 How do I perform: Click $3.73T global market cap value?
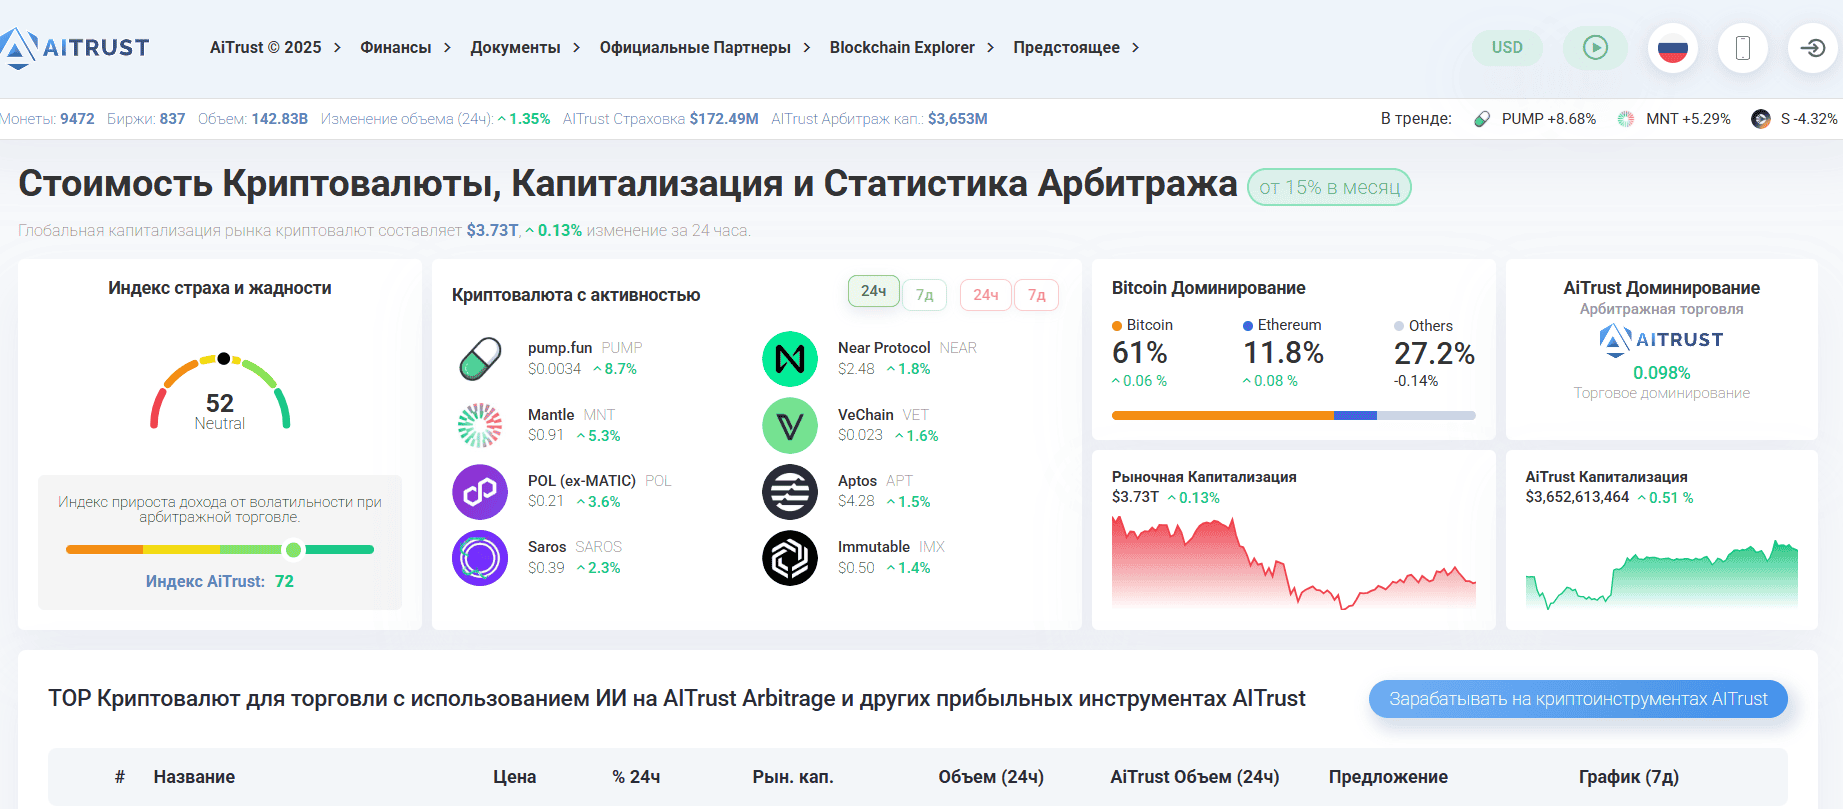coord(492,230)
